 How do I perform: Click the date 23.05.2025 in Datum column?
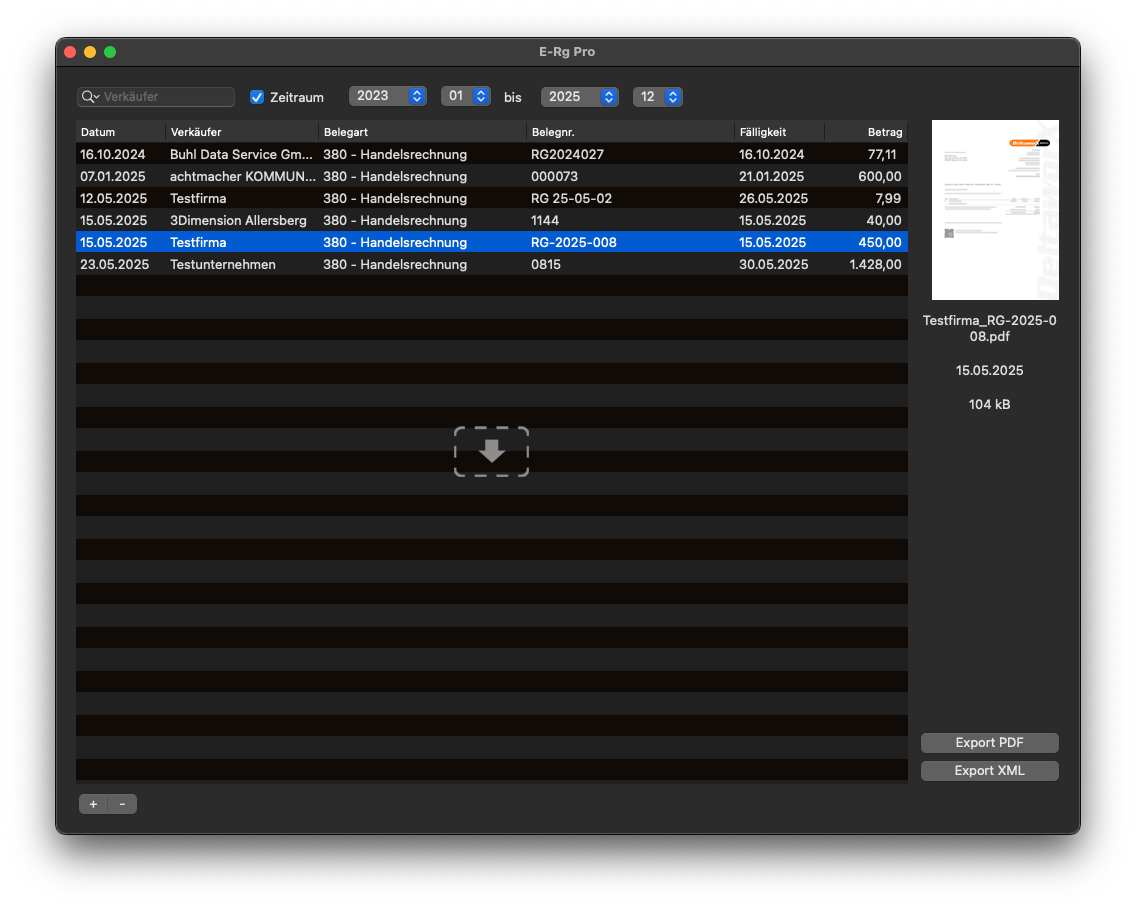114,265
